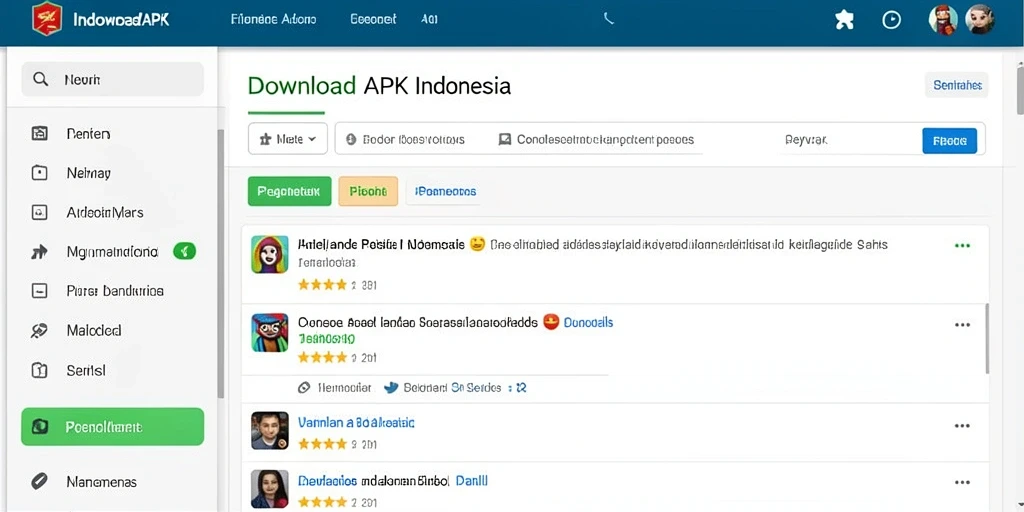
Task: Click the phone icon in header
Action: pos(609,19)
